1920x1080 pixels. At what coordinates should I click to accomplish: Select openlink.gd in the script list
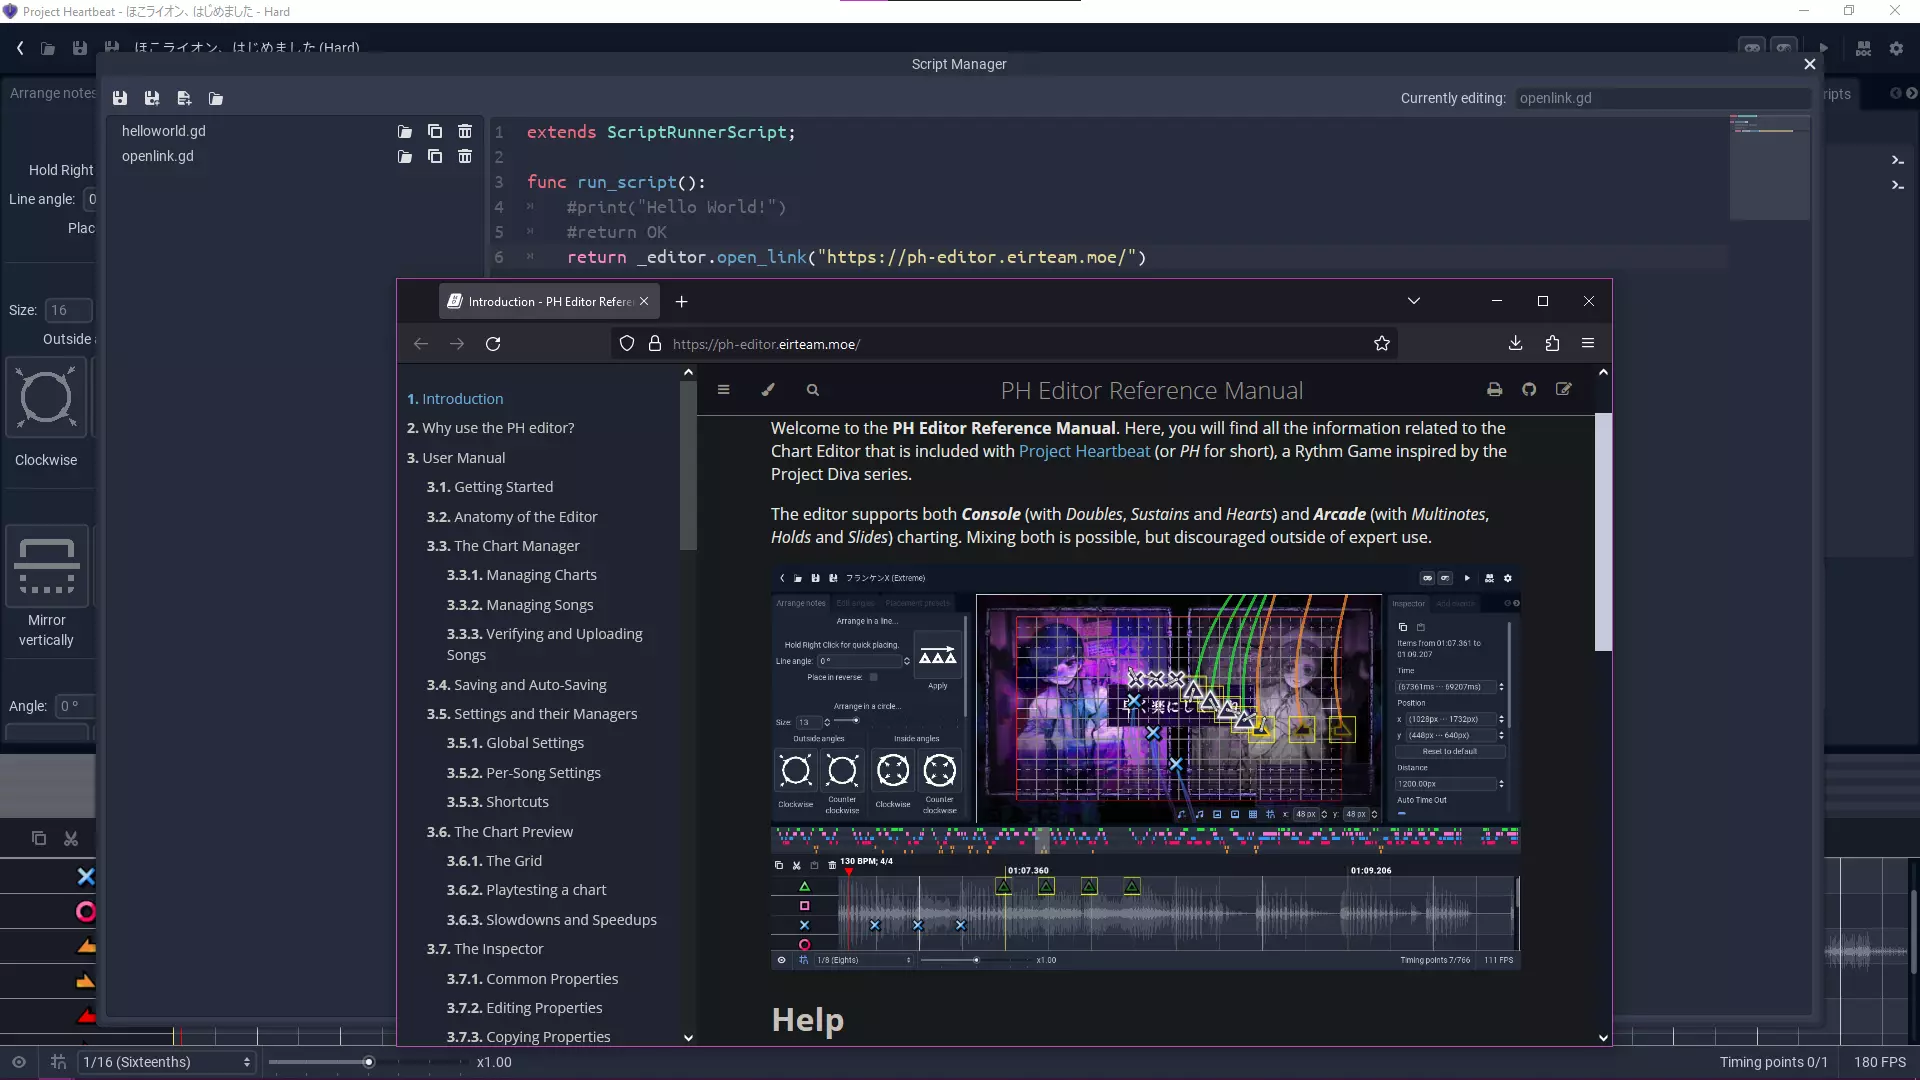tap(158, 156)
